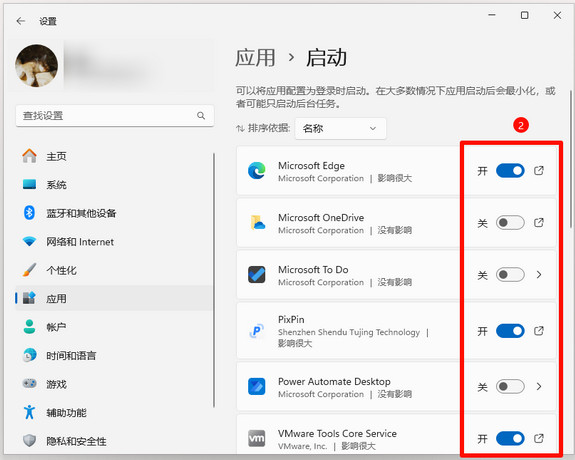Screen dimensions: 575x460
Task: Open VMware Tools external link icon
Action: [539, 438]
